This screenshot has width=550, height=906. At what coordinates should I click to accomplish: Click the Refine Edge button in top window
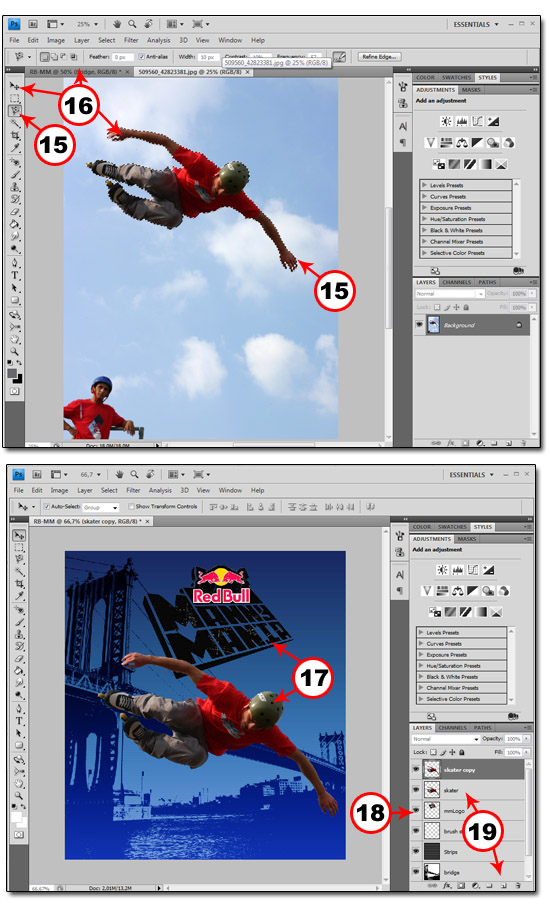tap(379, 57)
